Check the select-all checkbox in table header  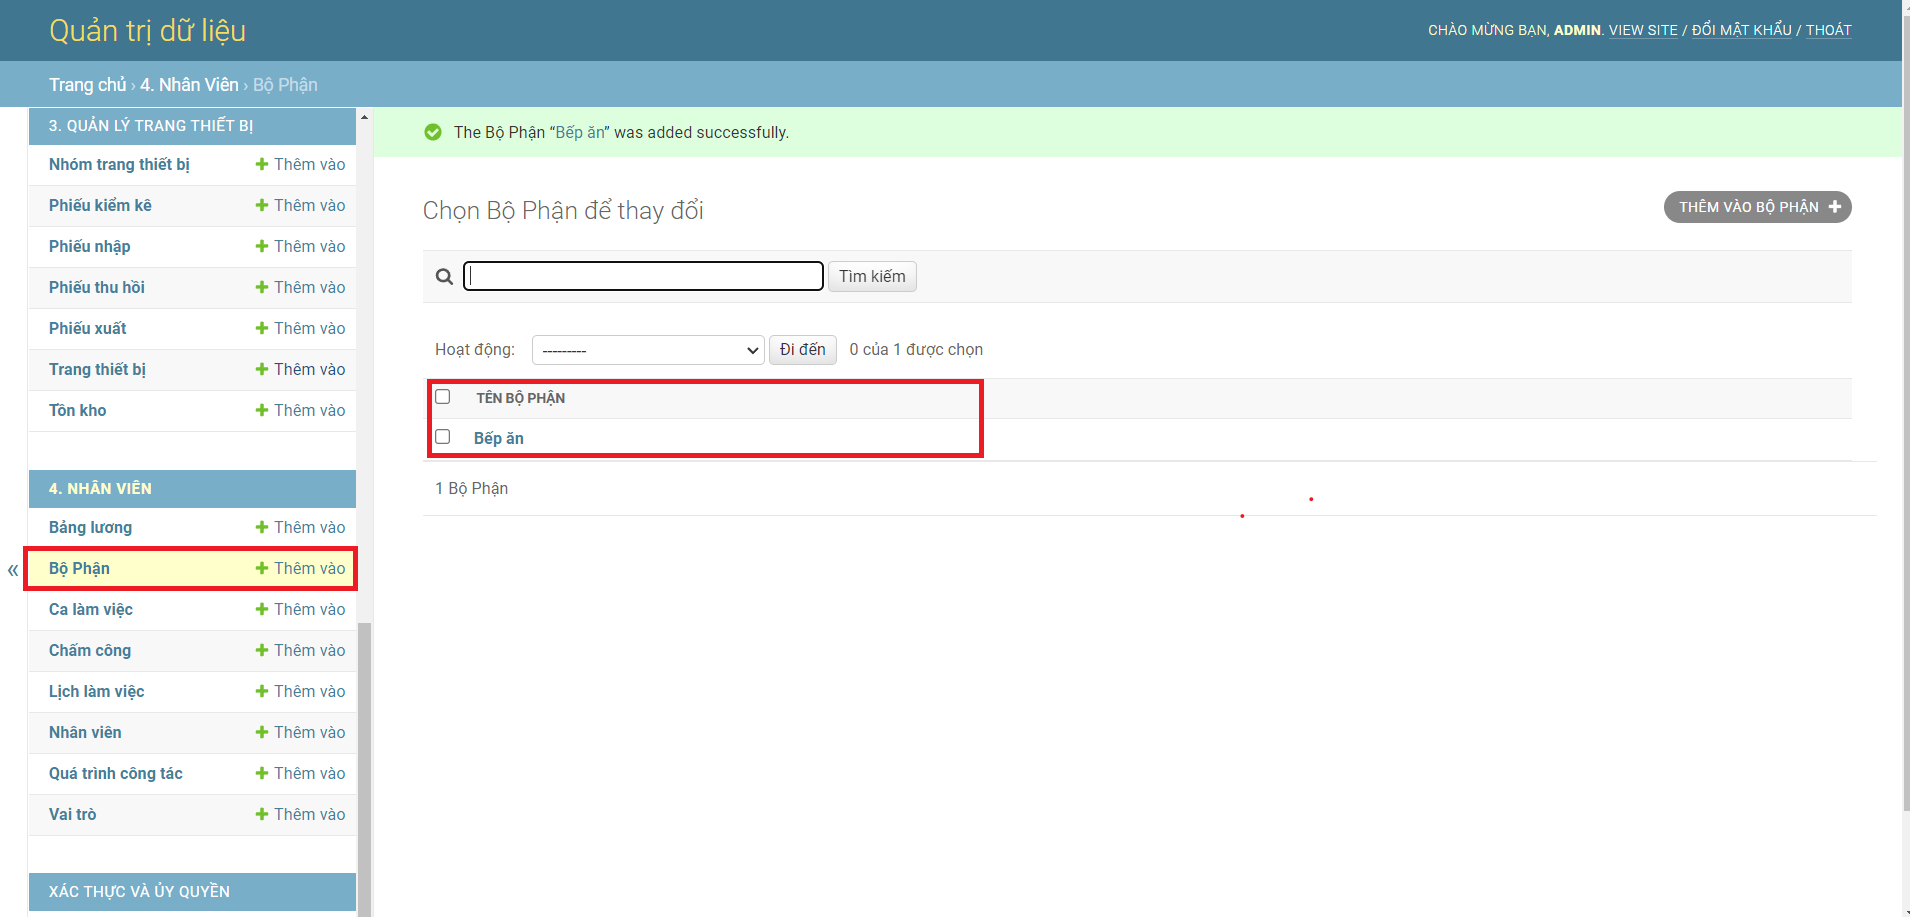[443, 396]
